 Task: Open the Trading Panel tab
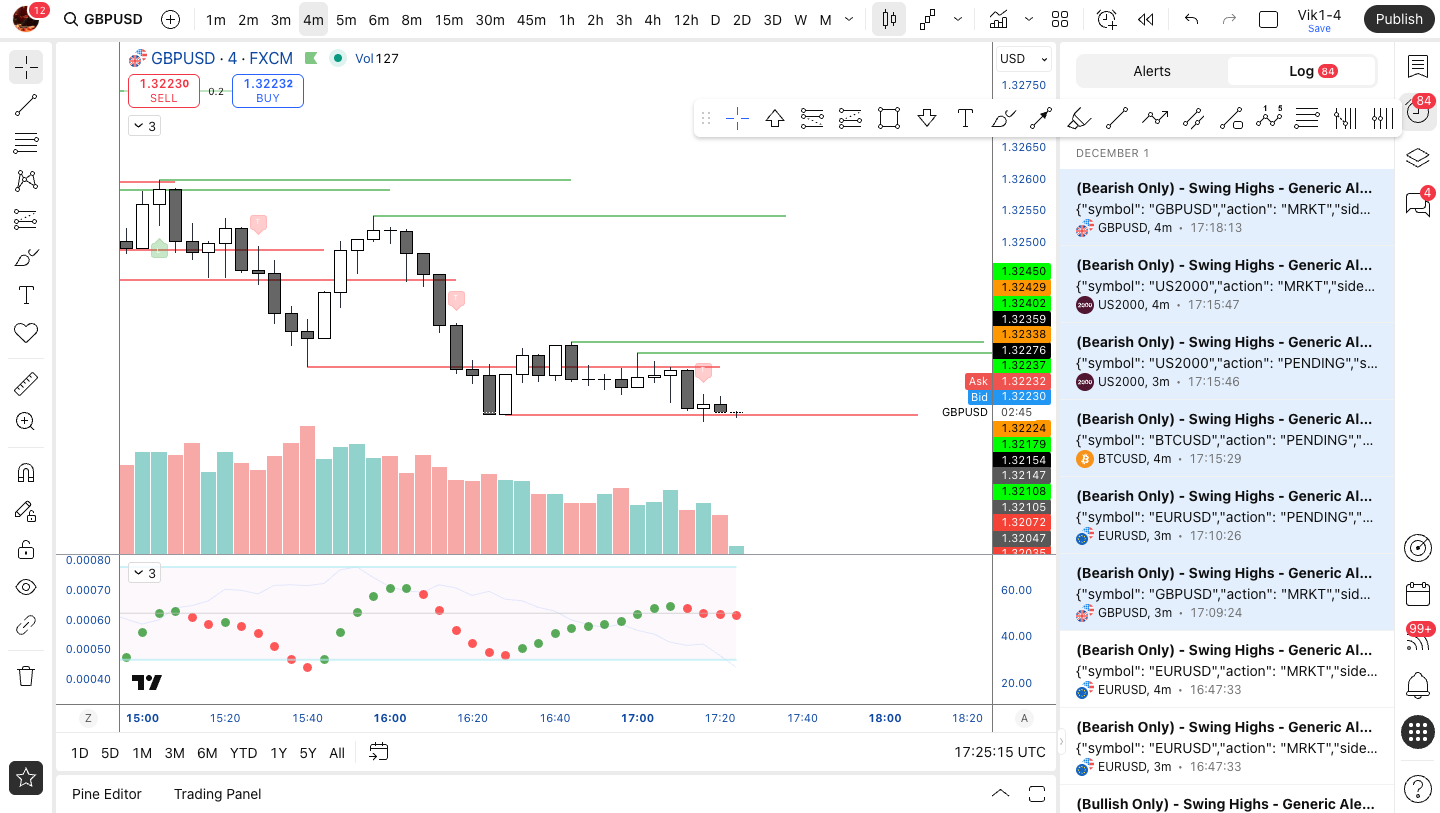(x=217, y=794)
